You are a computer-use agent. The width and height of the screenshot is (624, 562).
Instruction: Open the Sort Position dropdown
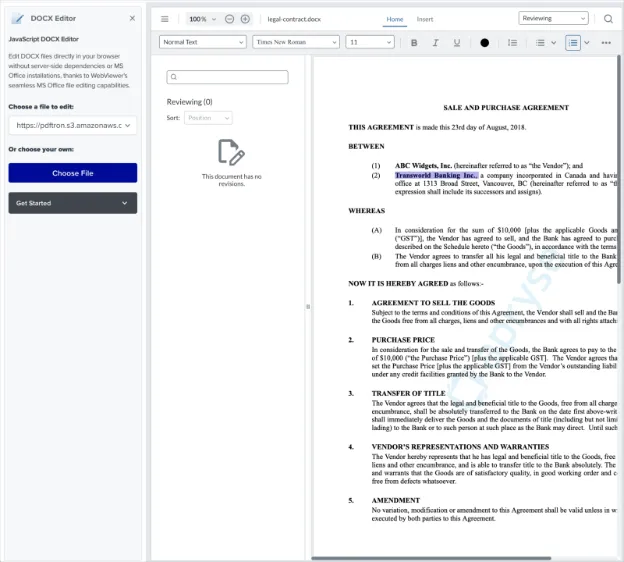tap(208, 118)
